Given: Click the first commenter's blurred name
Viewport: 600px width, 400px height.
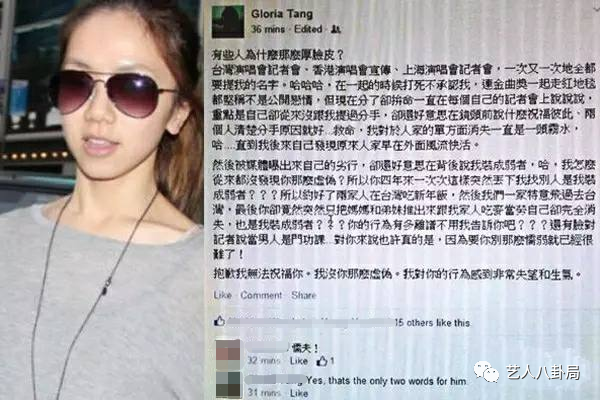Looking at the screenshot, I should click(x=267, y=348).
